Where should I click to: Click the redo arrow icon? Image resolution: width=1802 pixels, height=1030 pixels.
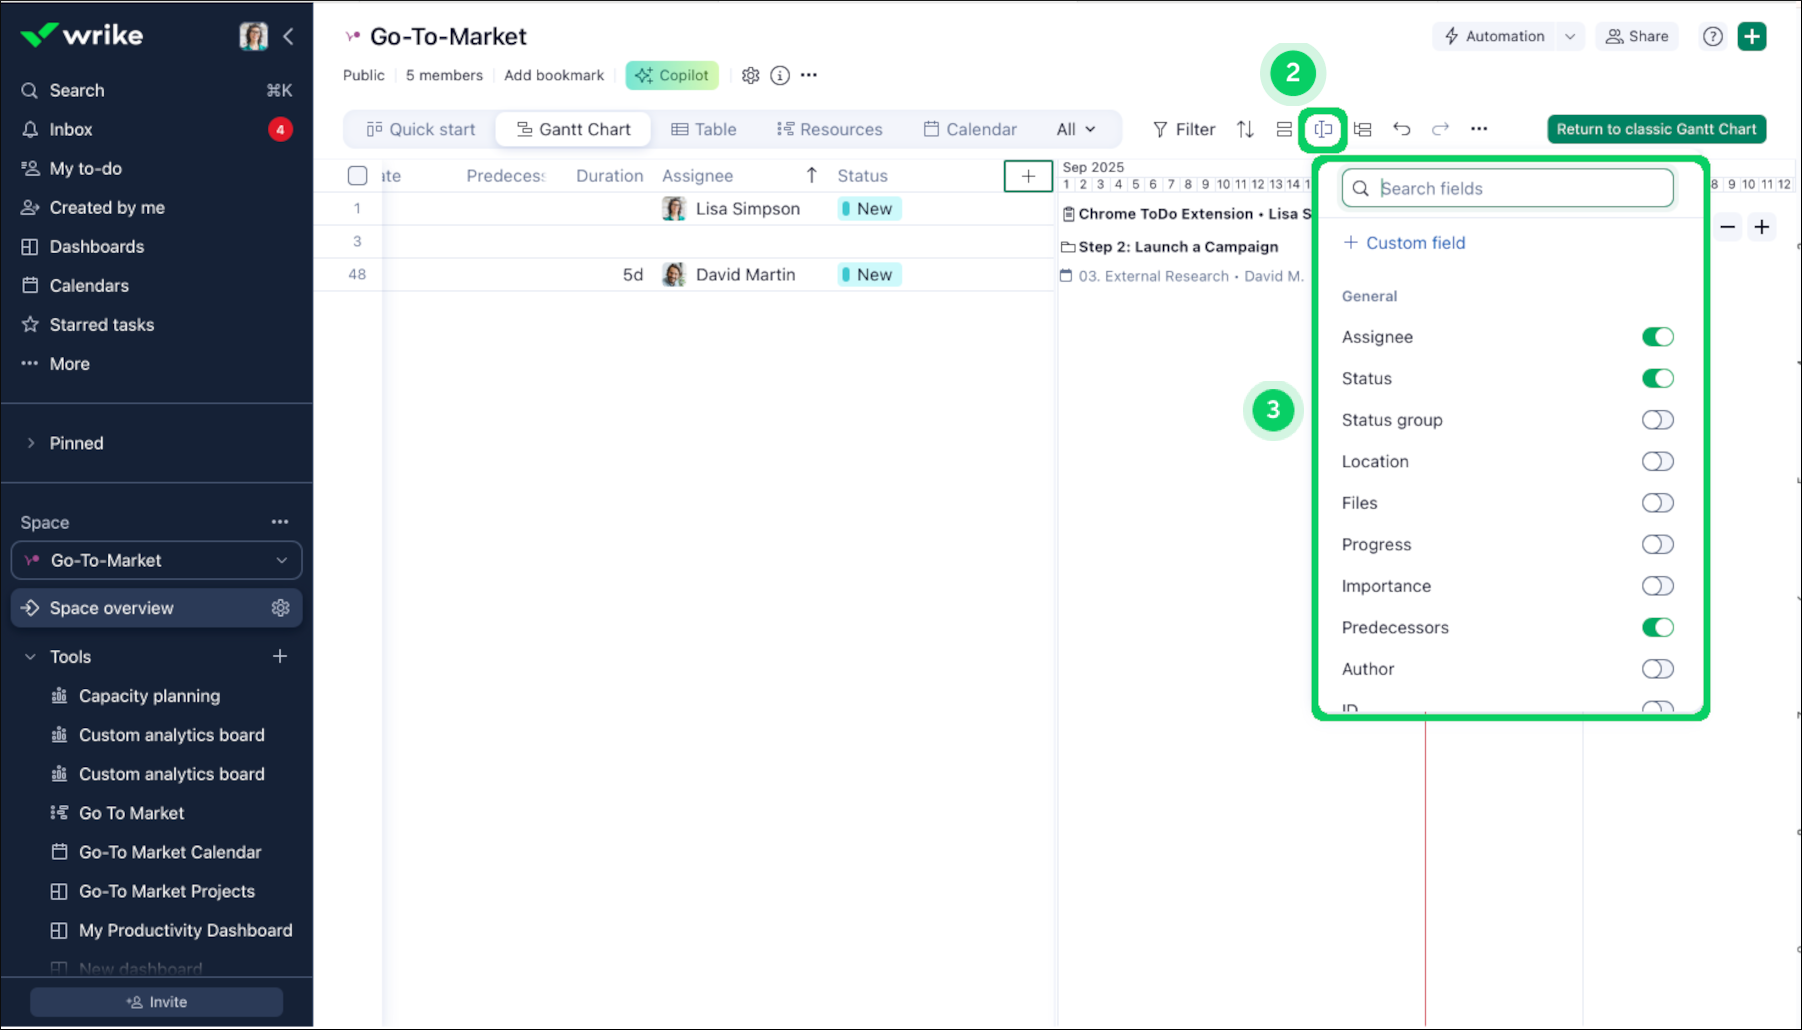(x=1440, y=129)
